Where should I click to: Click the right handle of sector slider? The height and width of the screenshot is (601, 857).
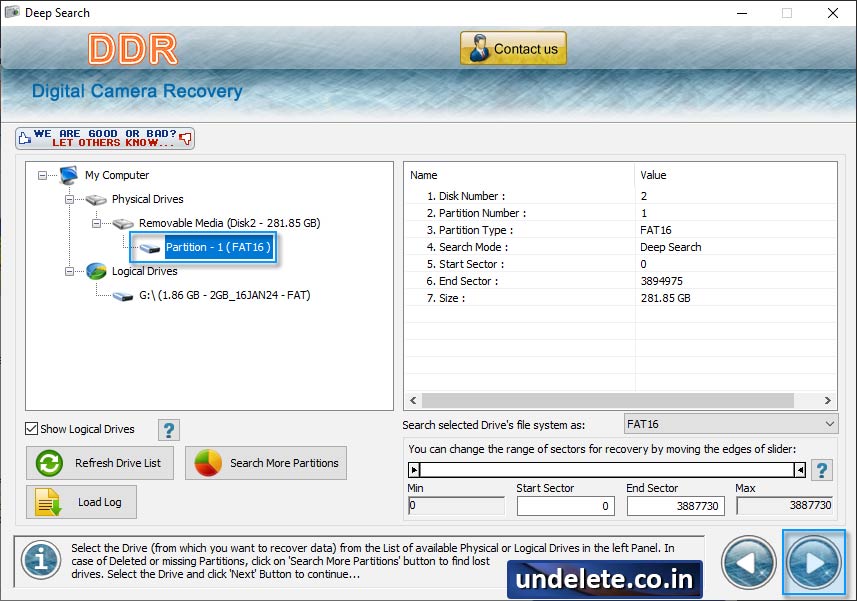[x=800, y=470]
